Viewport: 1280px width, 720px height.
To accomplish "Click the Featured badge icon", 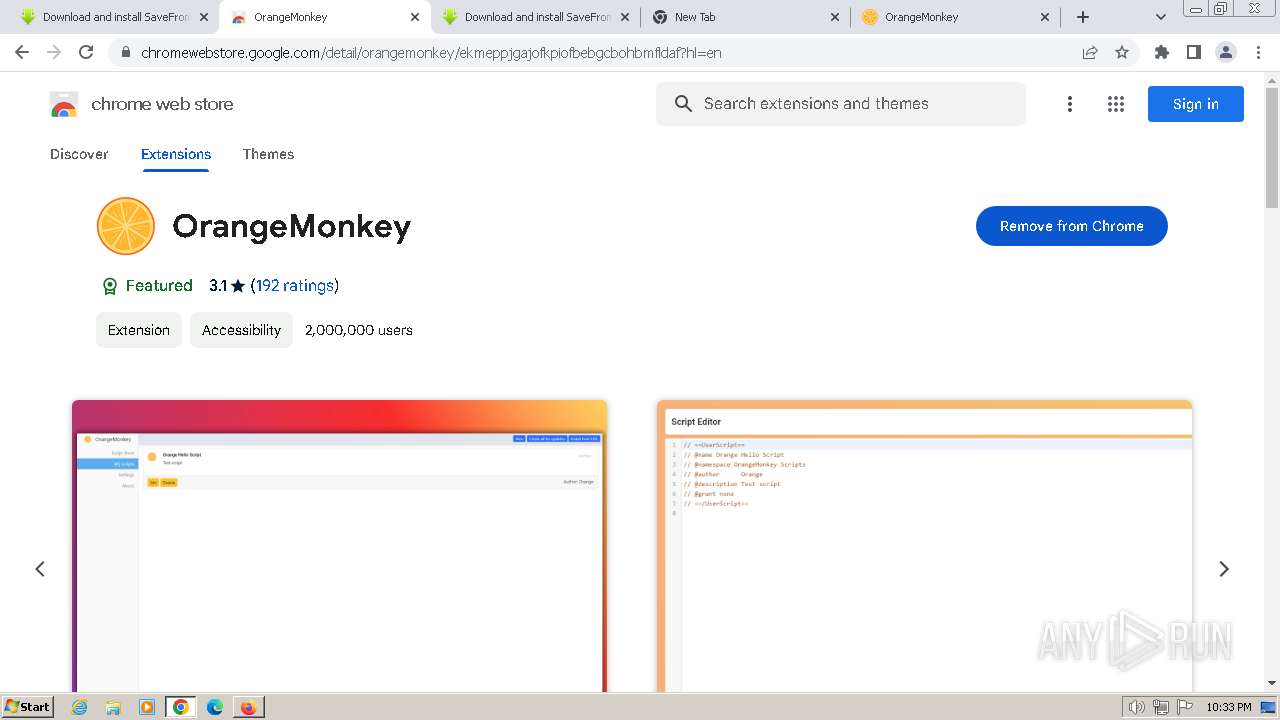I will pos(110,286).
